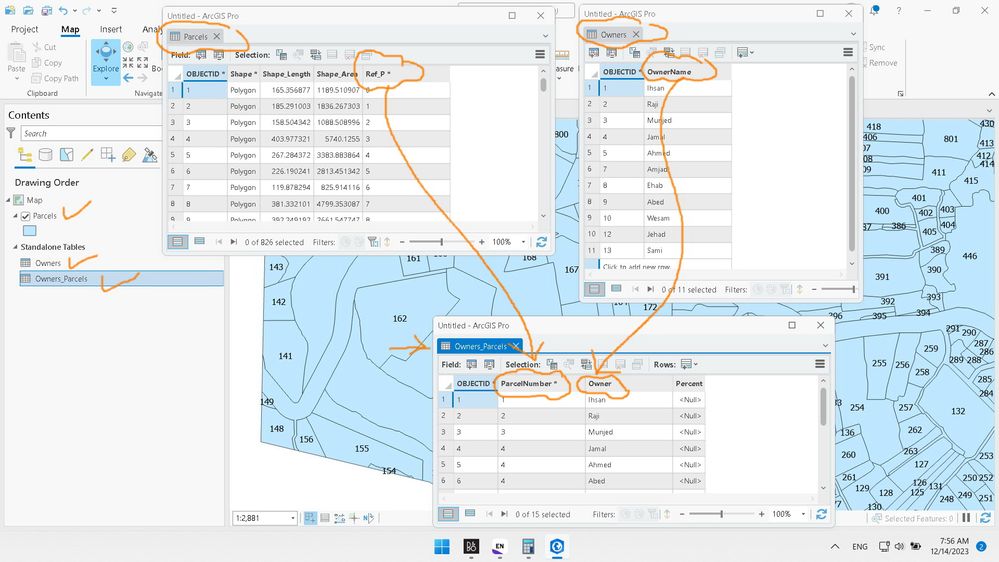Open the Parcels table hamburger menu
999x562 pixels.
(540, 55)
